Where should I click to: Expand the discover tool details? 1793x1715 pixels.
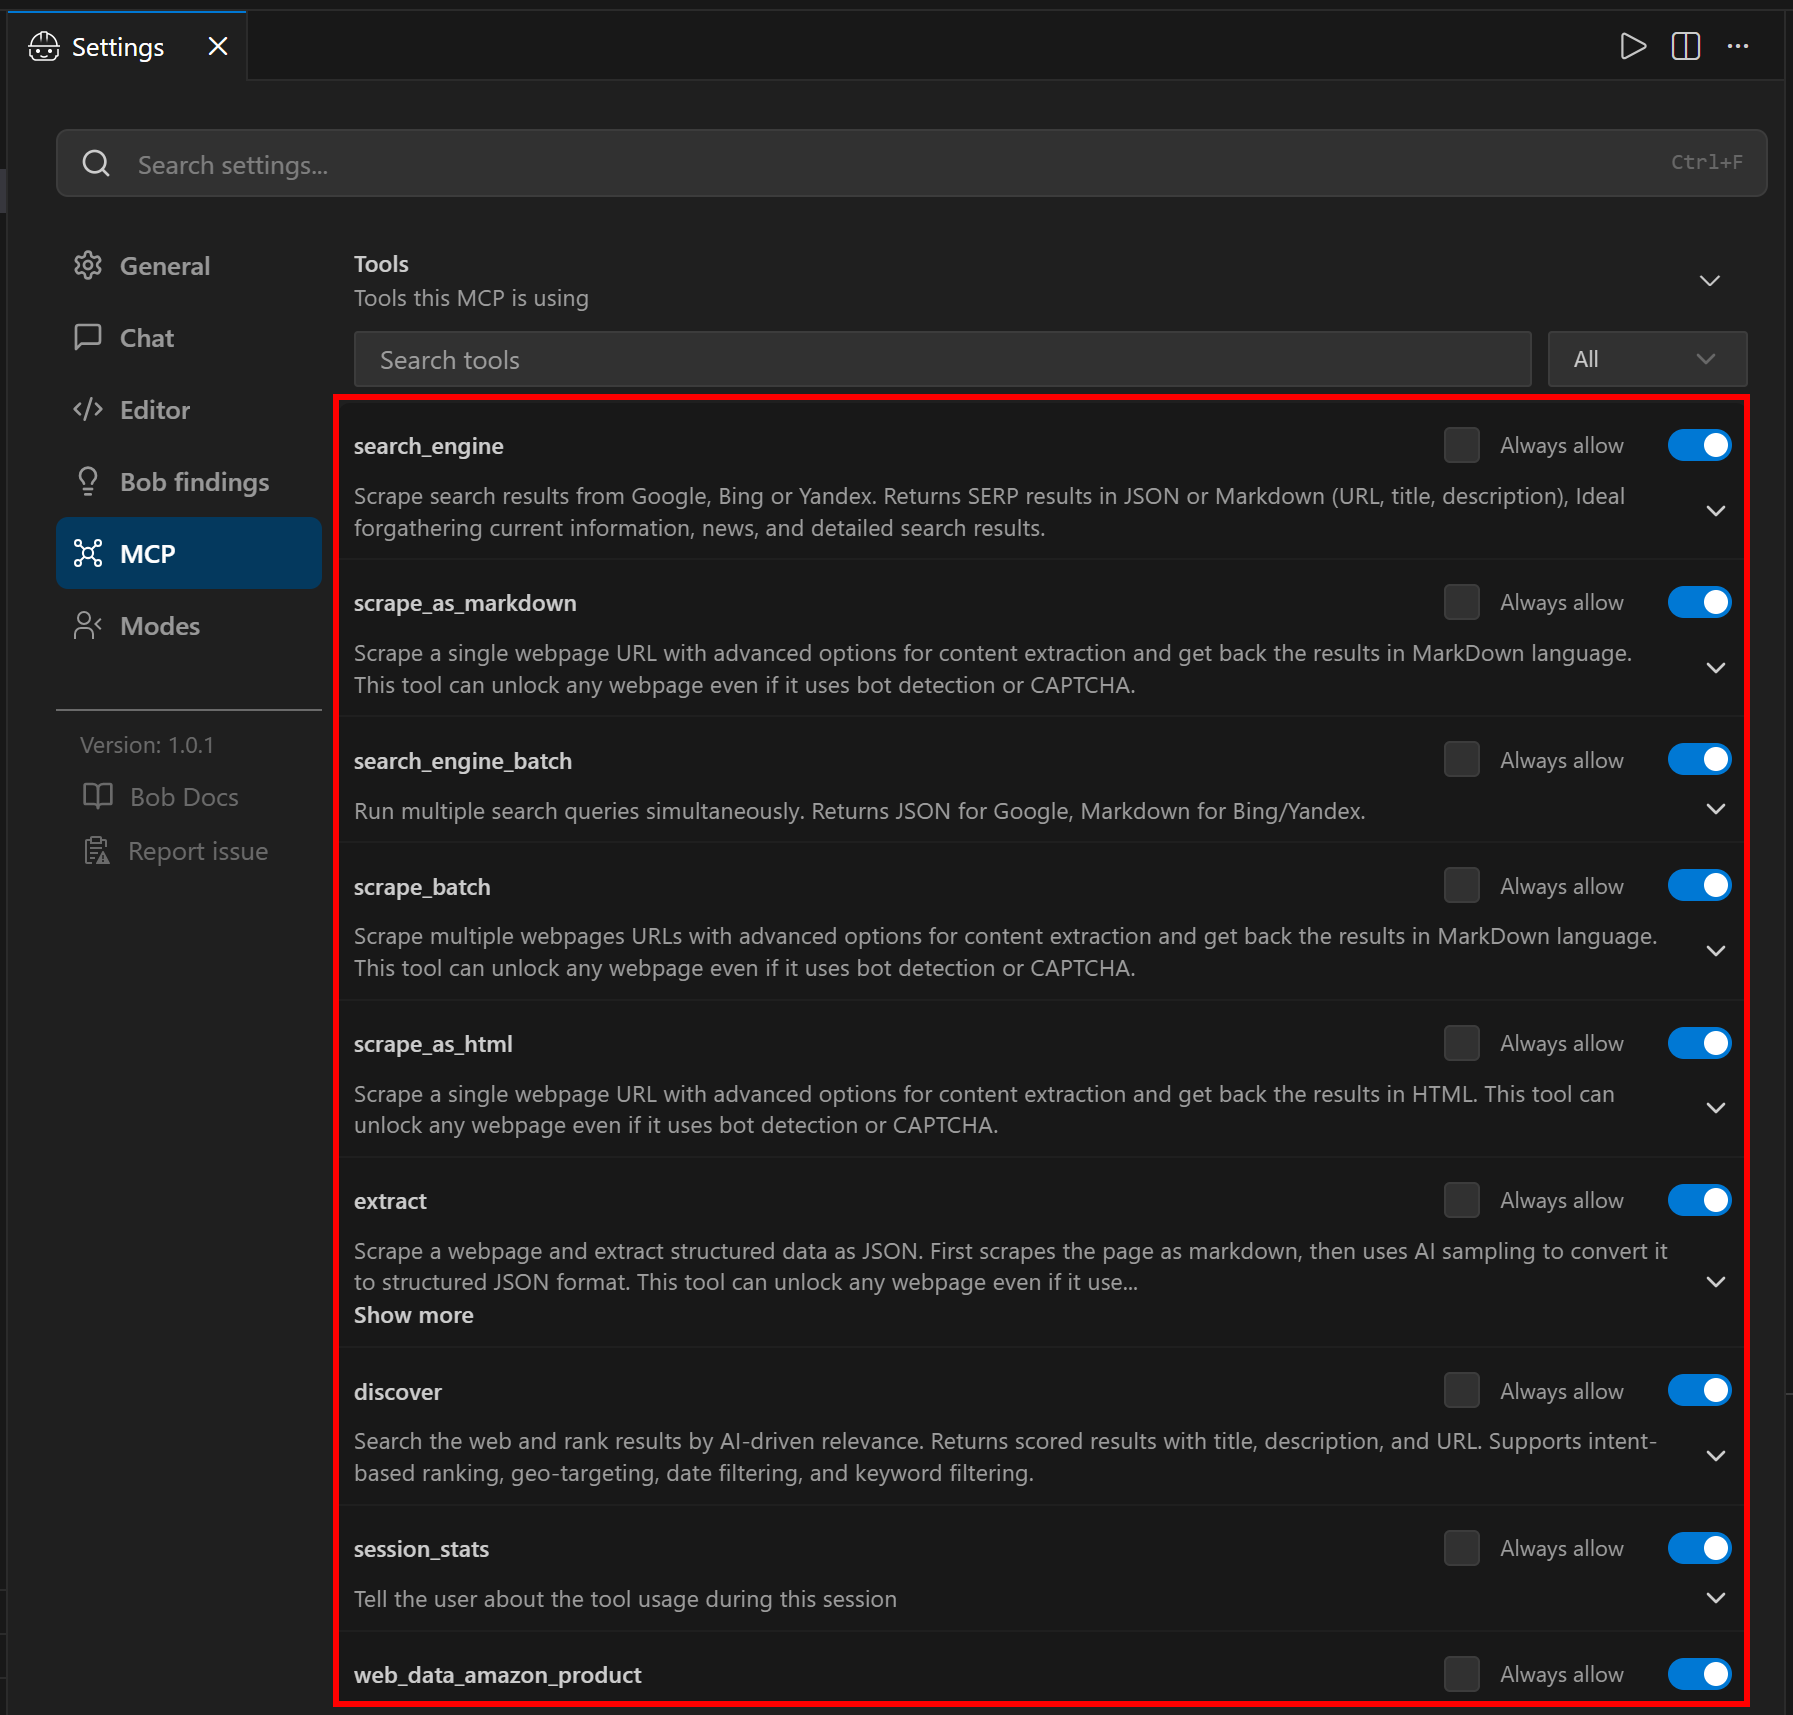pyautogui.click(x=1716, y=1456)
